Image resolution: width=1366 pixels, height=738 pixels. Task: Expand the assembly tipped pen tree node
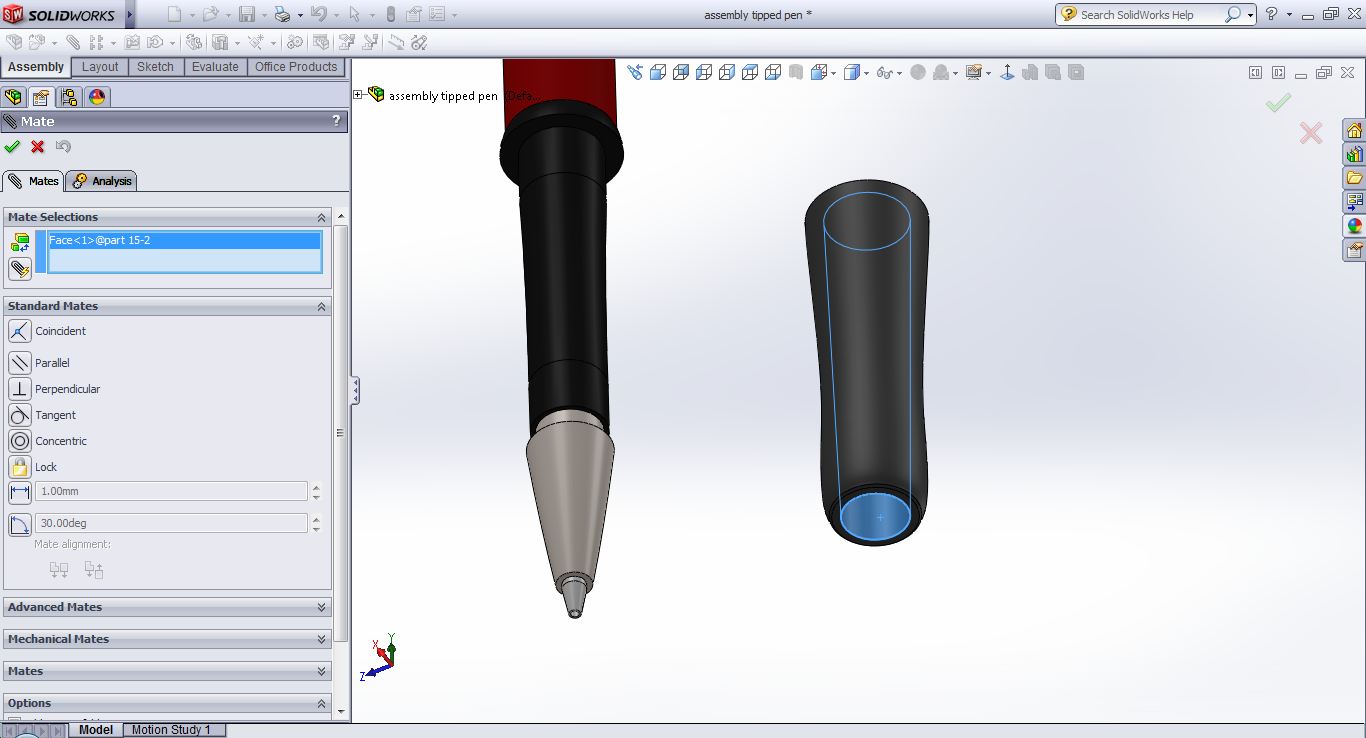pos(358,95)
